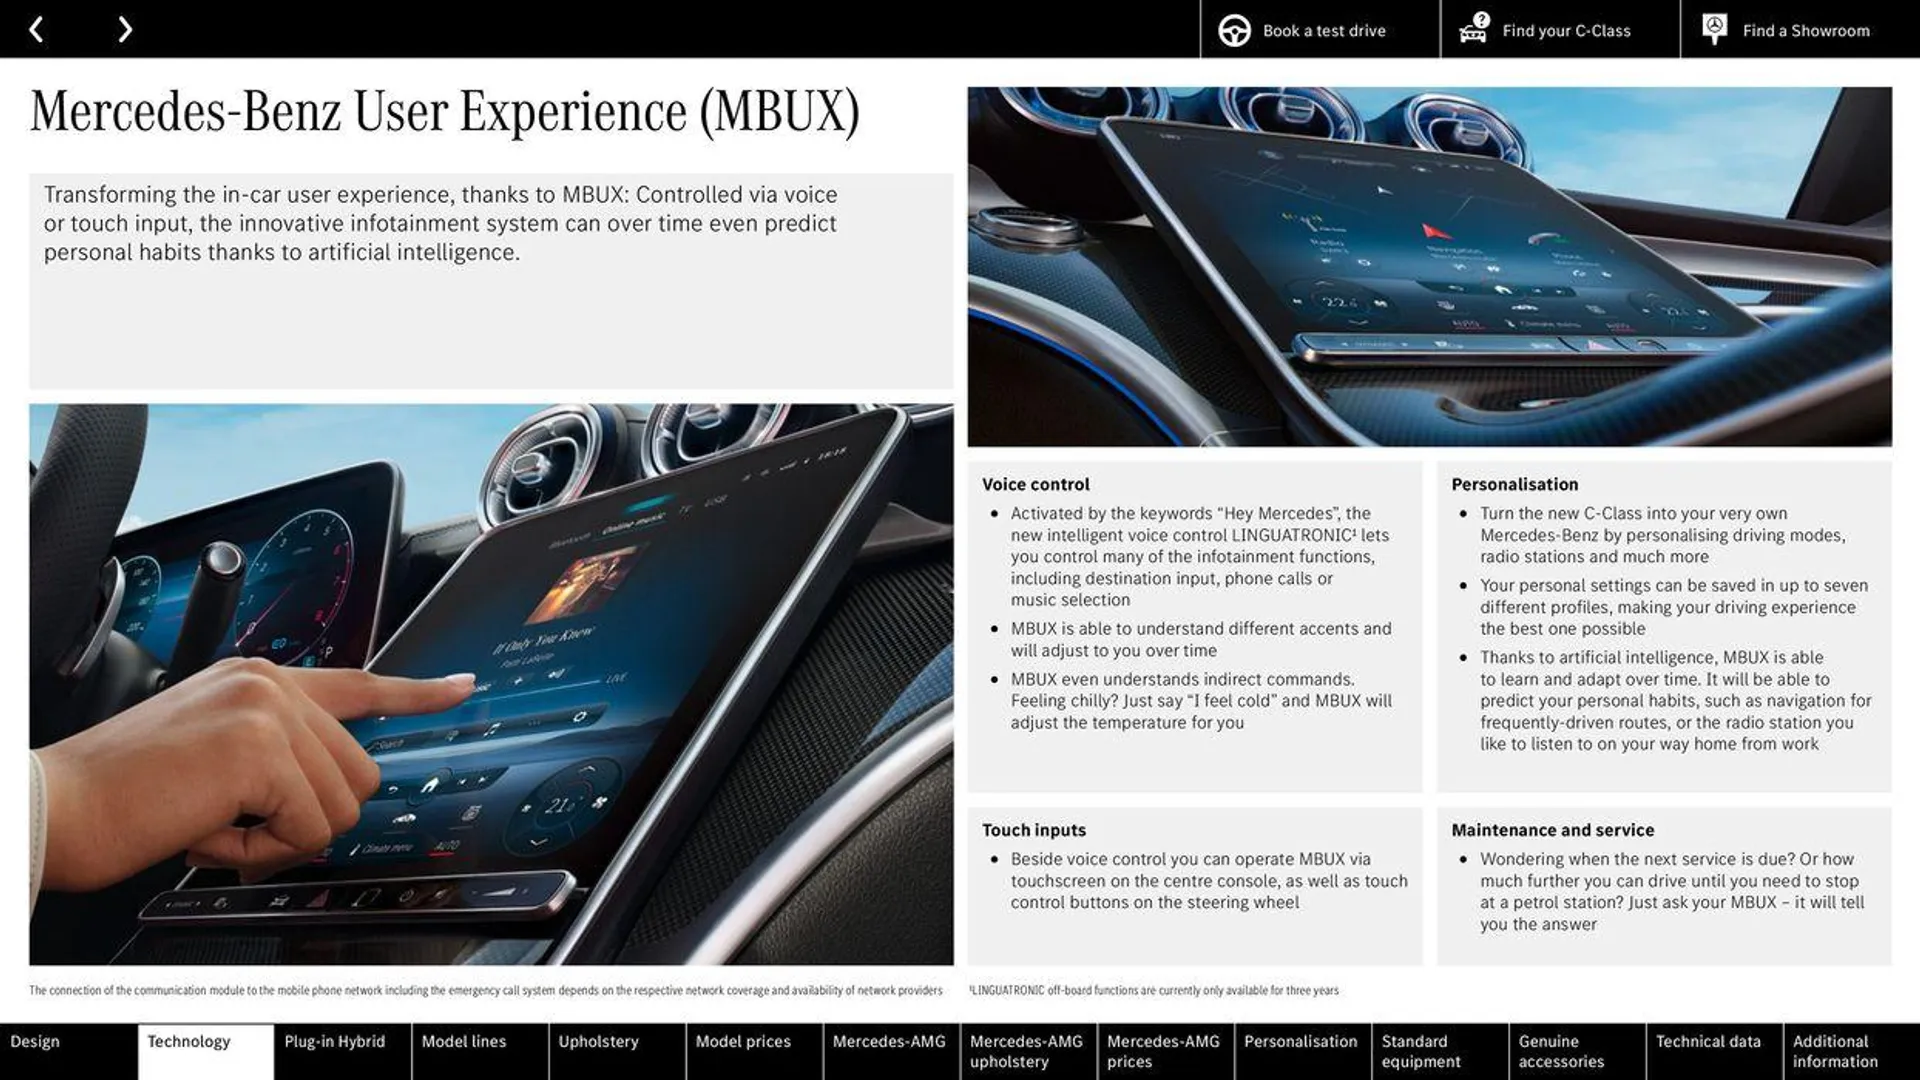Screen dimensions: 1920x1080
Task: Toggle the Voice control feature
Action: click(x=1035, y=483)
